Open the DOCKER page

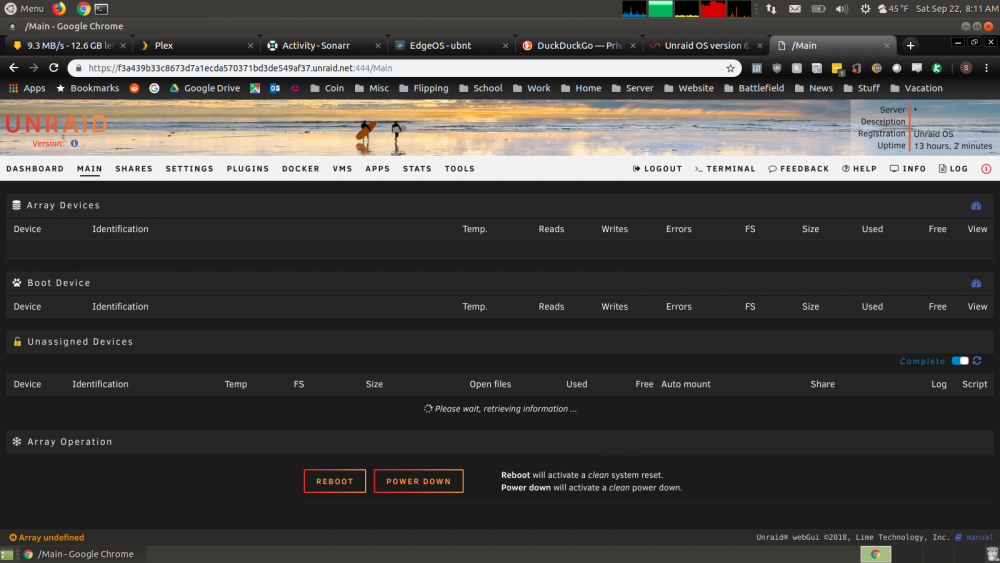point(301,169)
